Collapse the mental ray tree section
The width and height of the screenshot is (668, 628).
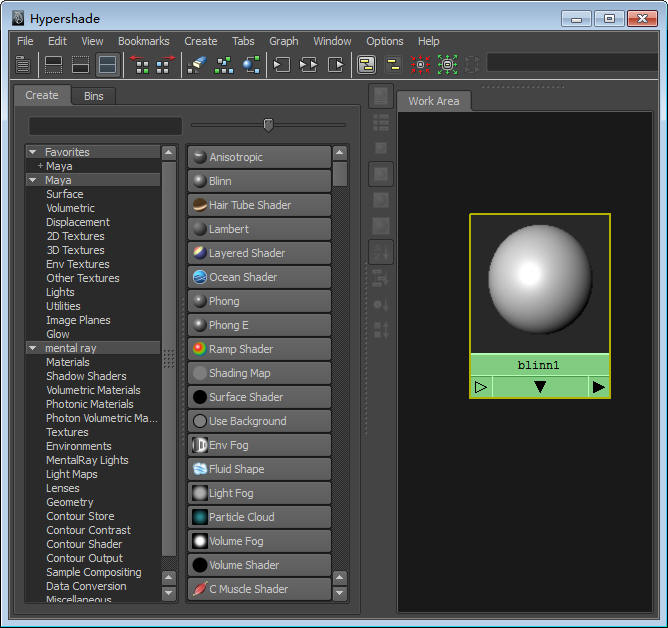[33, 348]
